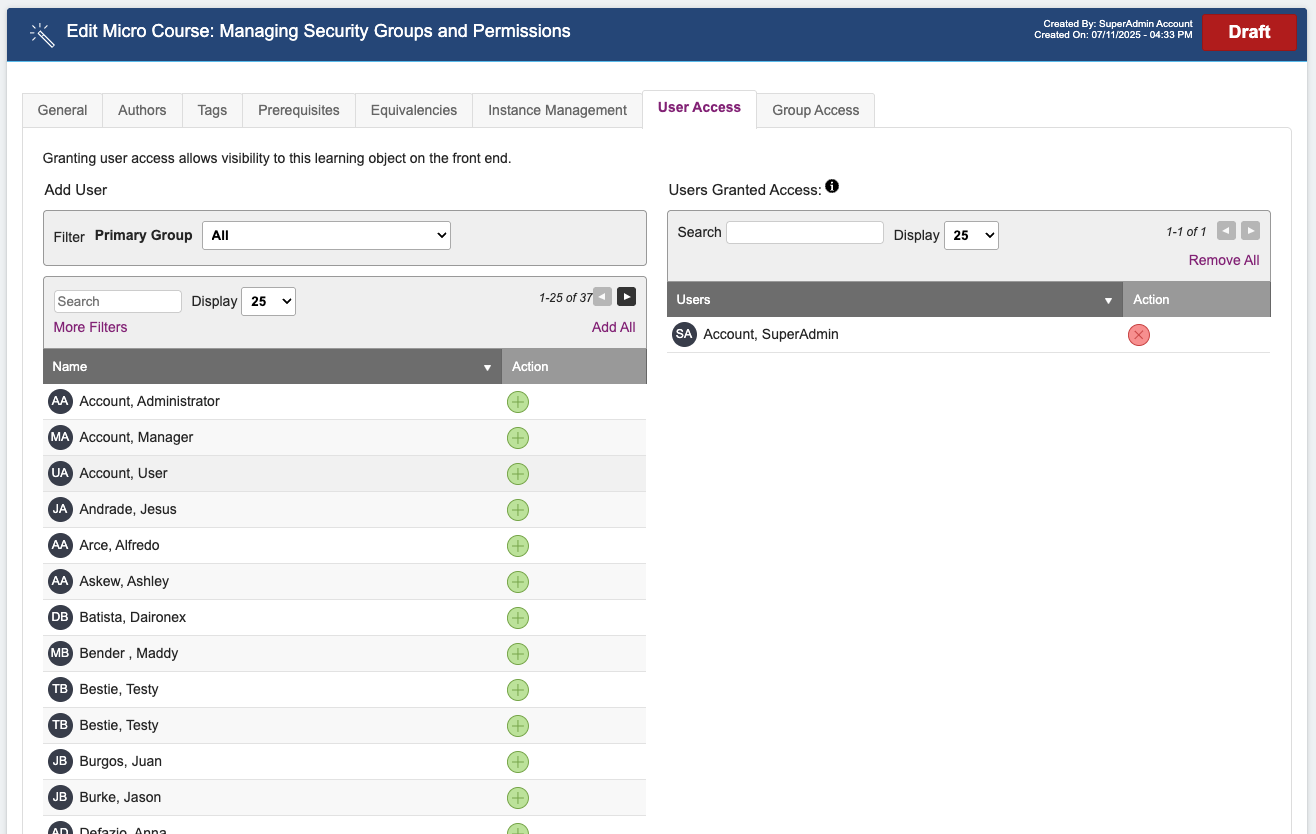Open the Equivalencies tab
Viewport: 1316px width, 834px height.
(413, 110)
